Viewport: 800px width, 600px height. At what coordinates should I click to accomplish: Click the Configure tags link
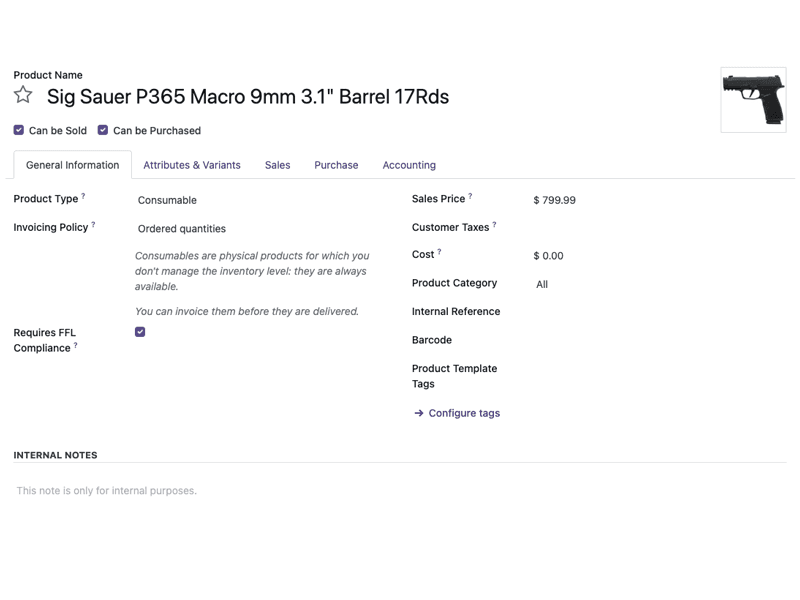point(464,413)
